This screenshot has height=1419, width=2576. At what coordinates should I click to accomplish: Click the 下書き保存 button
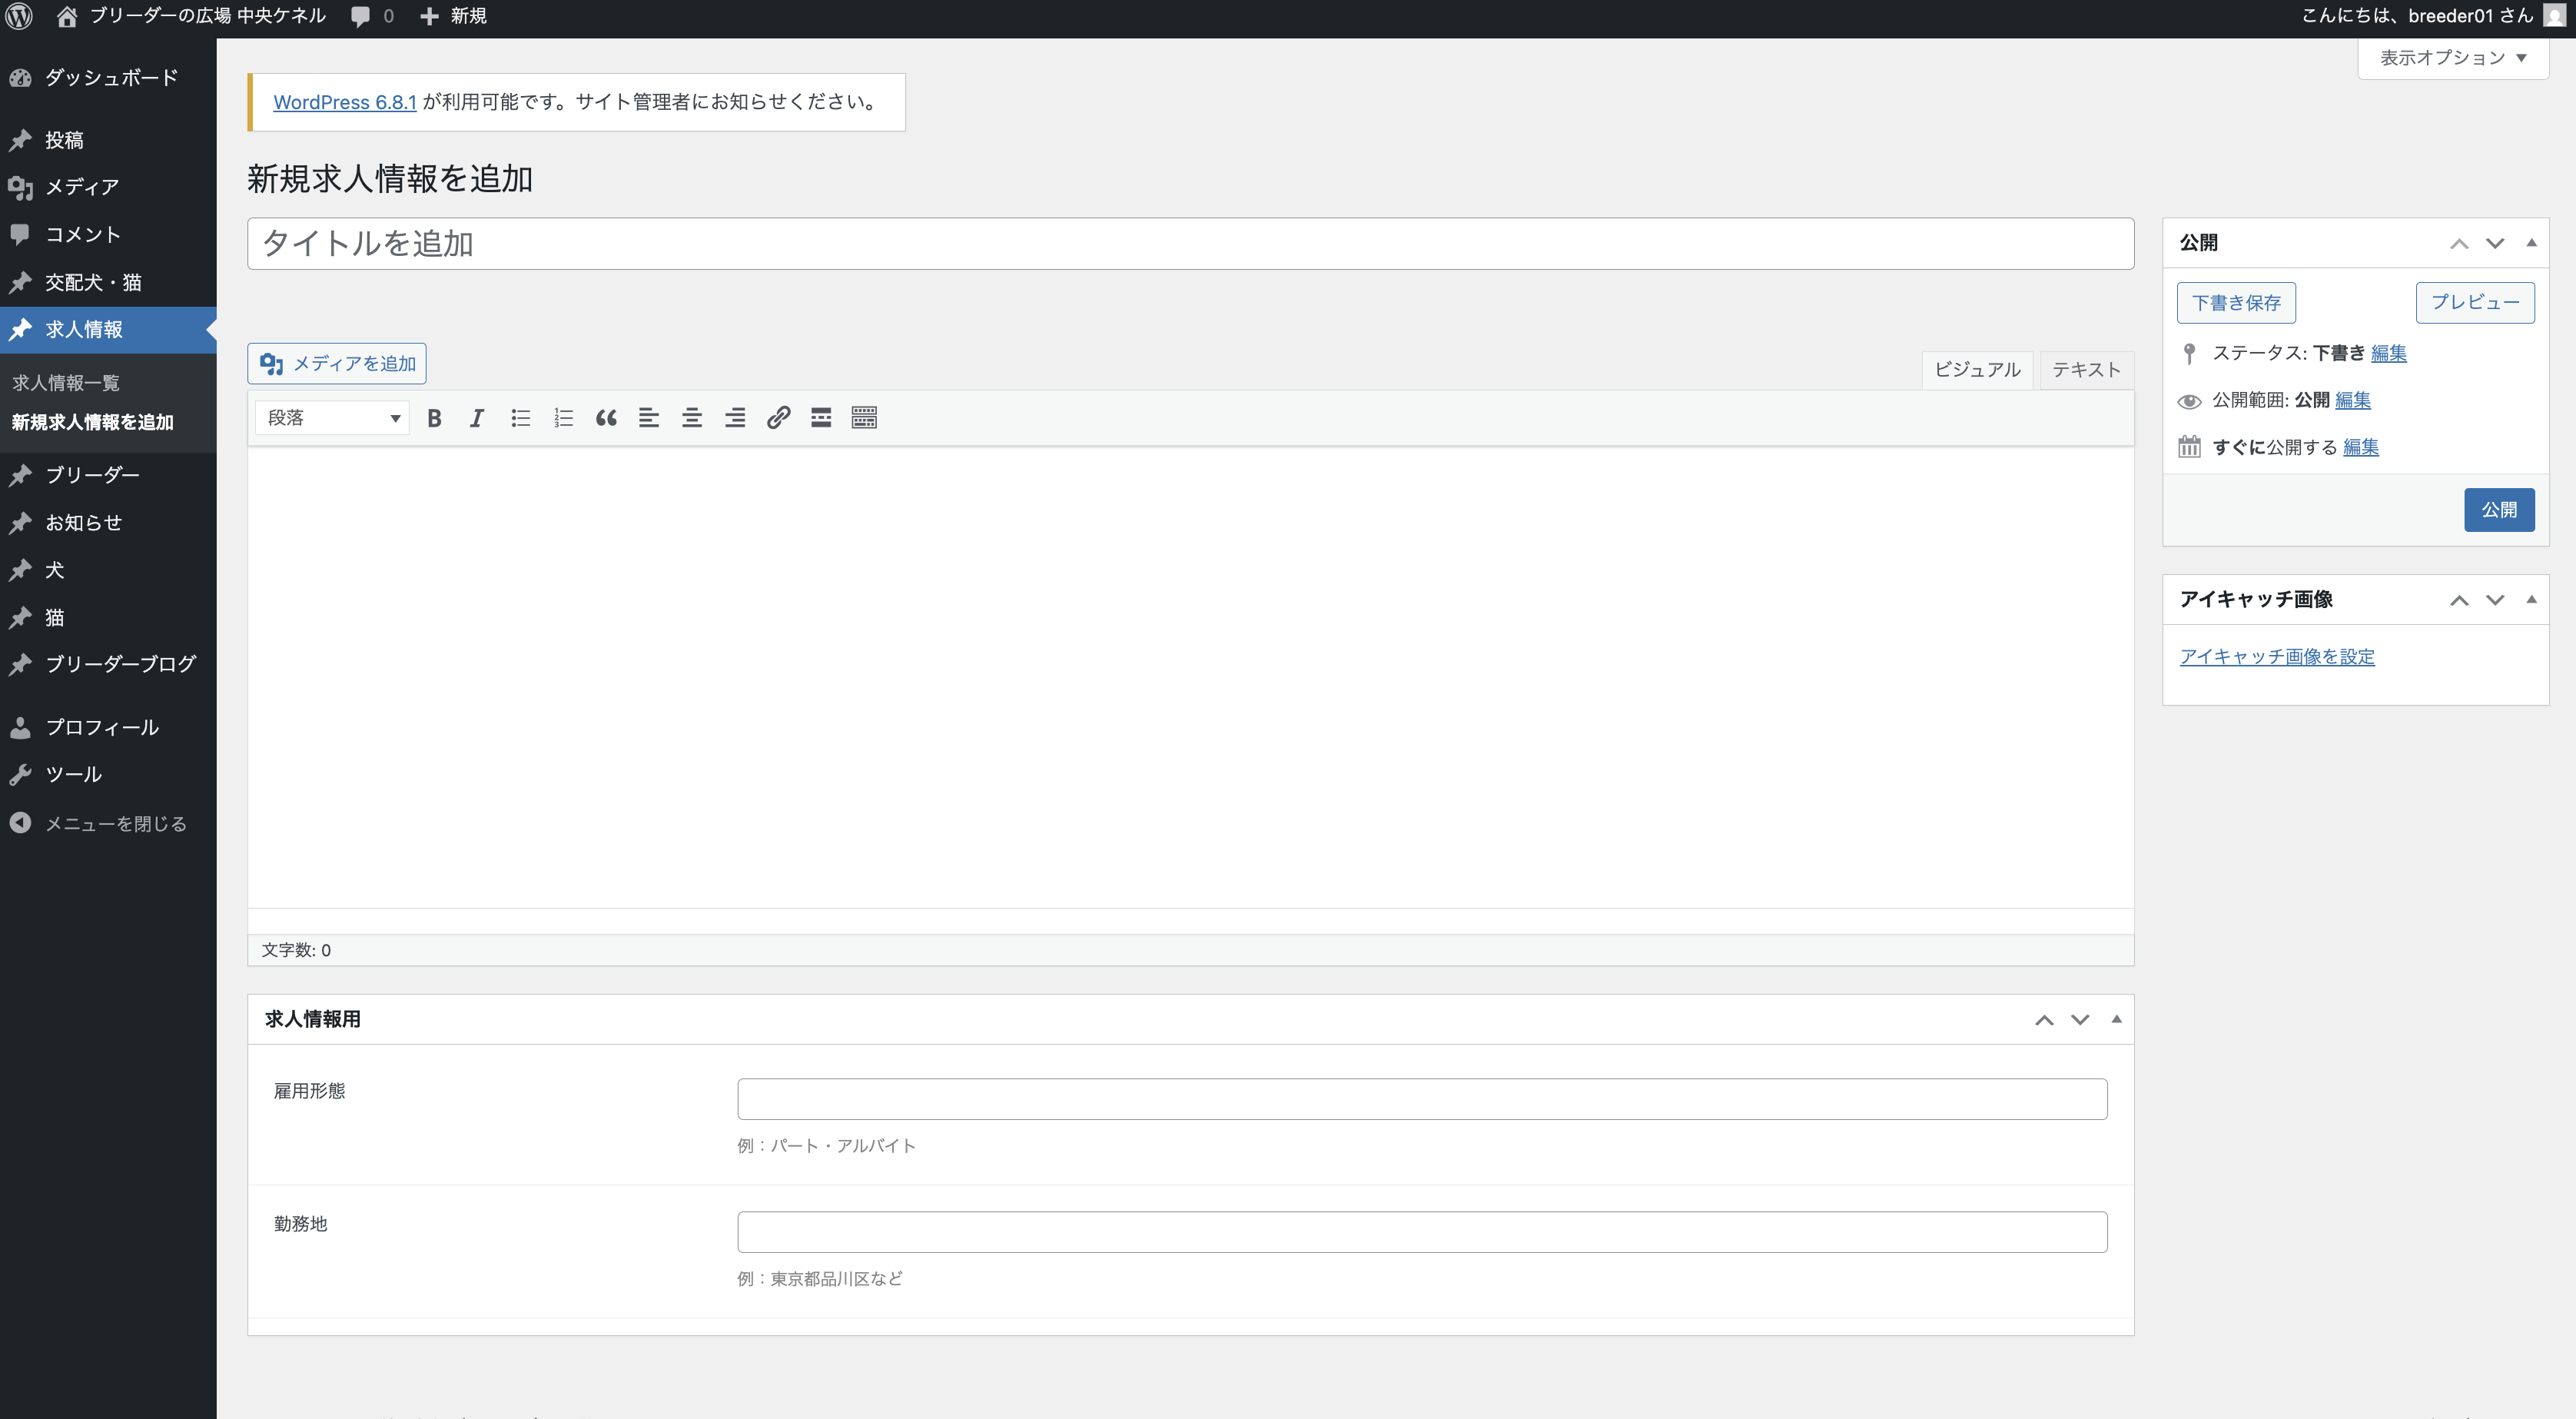pos(2236,303)
